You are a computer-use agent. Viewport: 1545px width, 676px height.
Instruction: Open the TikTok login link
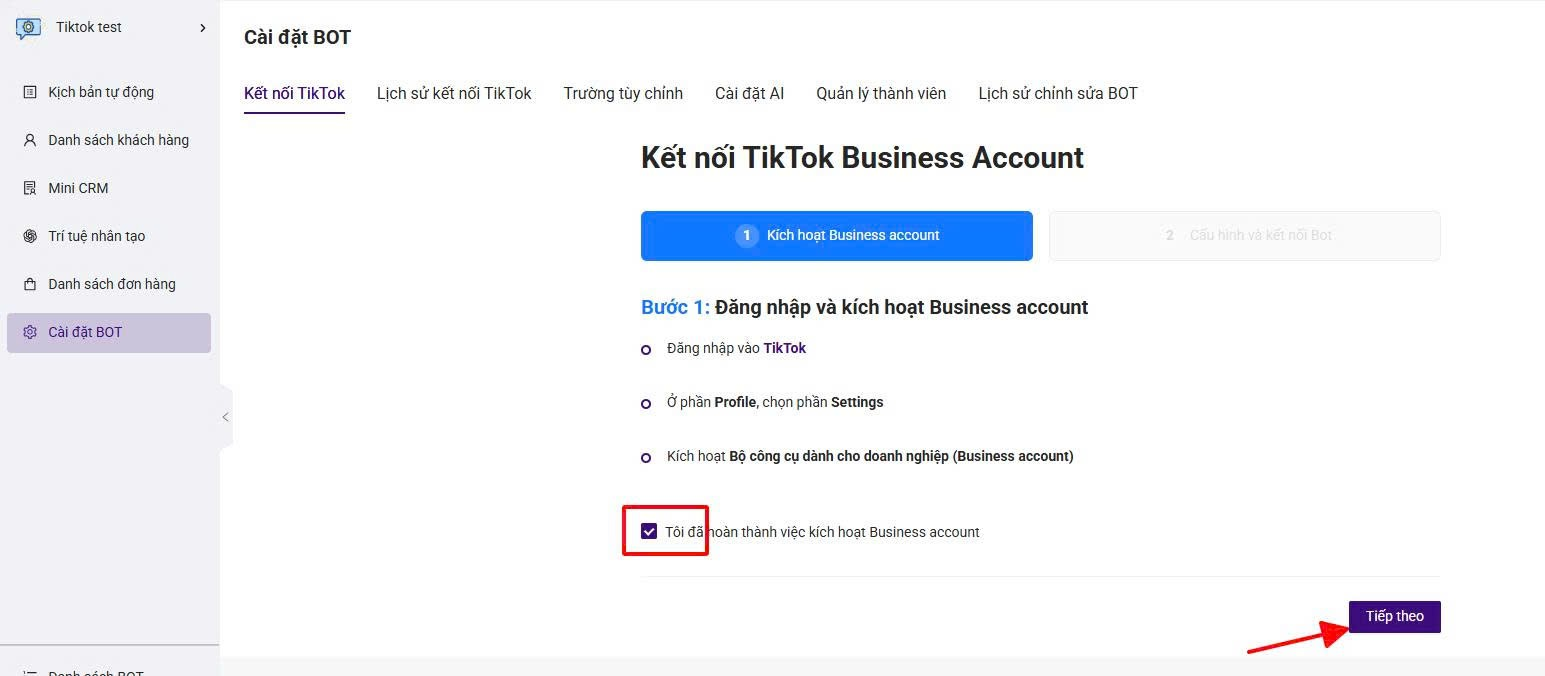point(784,348)
